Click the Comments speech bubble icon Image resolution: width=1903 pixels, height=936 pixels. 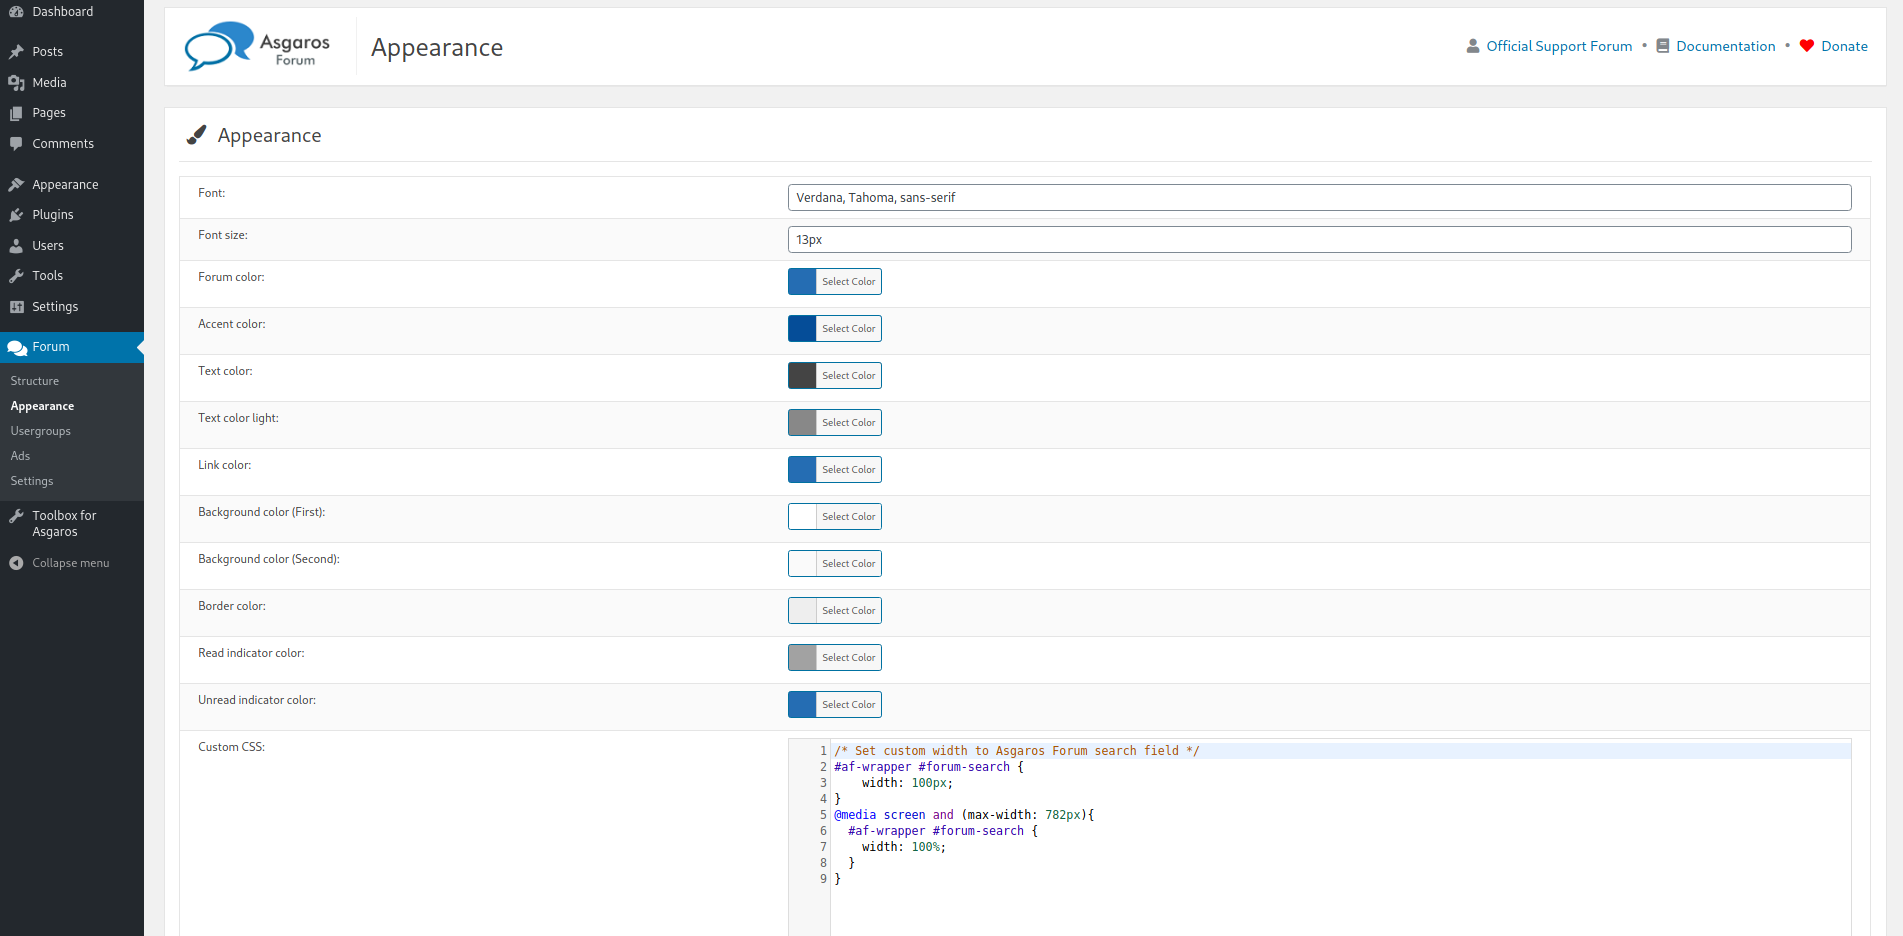17,143
